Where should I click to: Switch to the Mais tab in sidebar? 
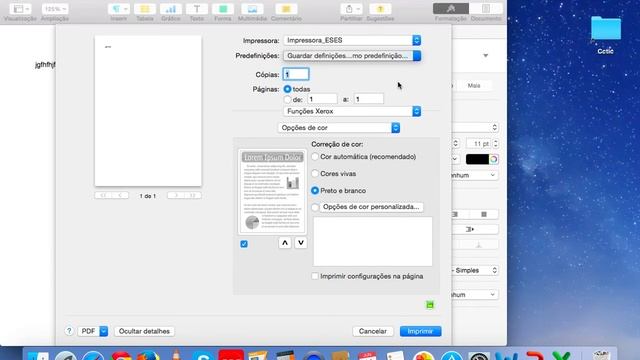tap(474, 86)
